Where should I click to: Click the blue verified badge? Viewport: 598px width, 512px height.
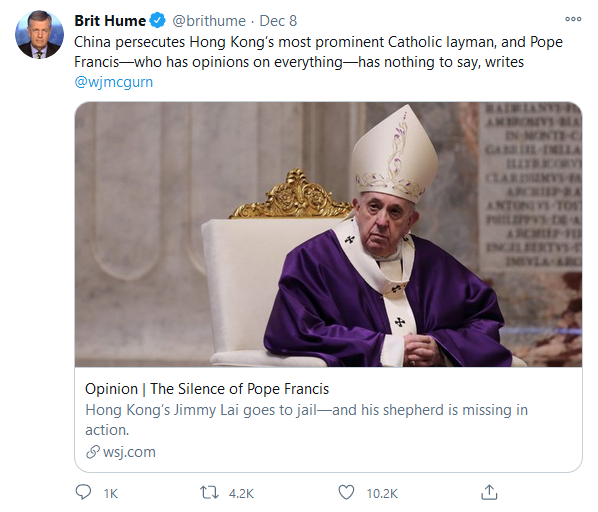pos(157,21)
